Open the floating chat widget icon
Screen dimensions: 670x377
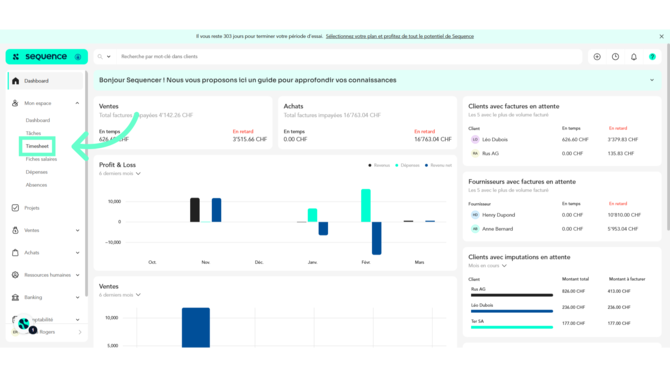(x=24, y=324)
